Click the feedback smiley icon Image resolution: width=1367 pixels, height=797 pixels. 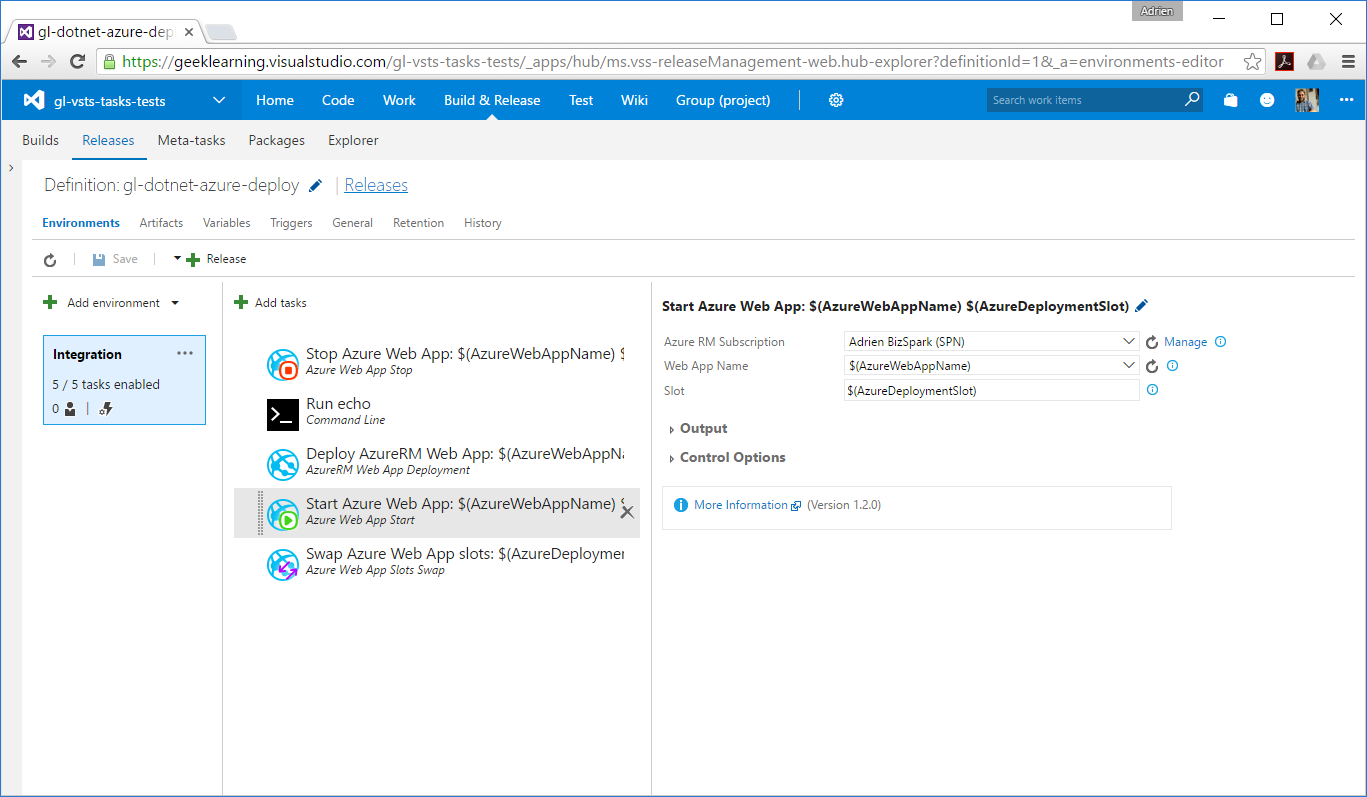point(1267,100)
